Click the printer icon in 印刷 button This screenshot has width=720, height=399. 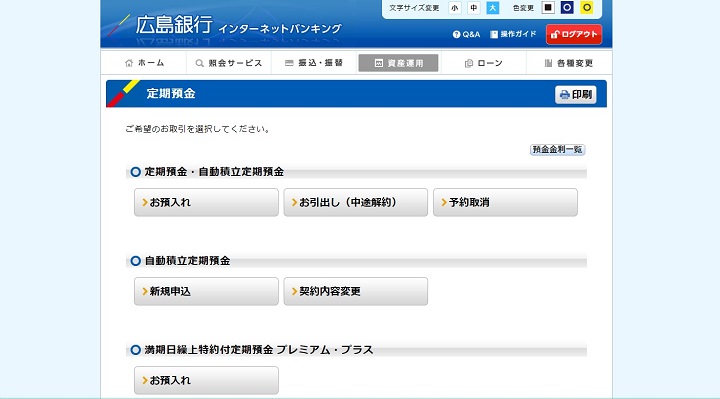[565, 95]
